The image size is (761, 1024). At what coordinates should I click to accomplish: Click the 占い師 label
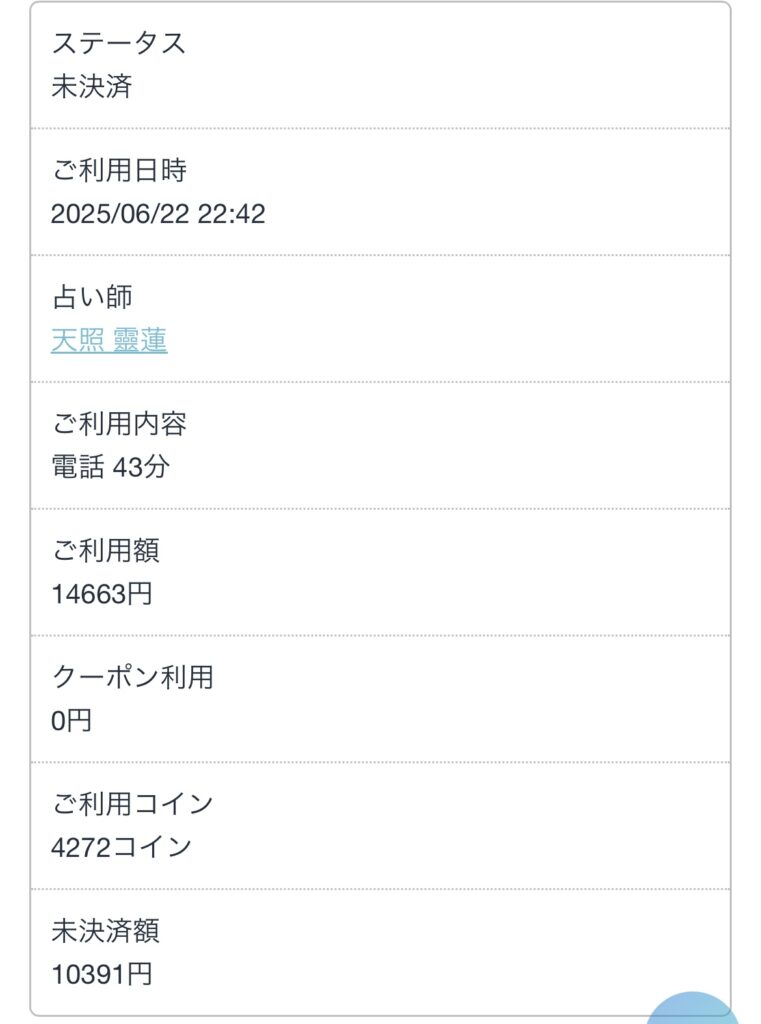coord(91,297)
